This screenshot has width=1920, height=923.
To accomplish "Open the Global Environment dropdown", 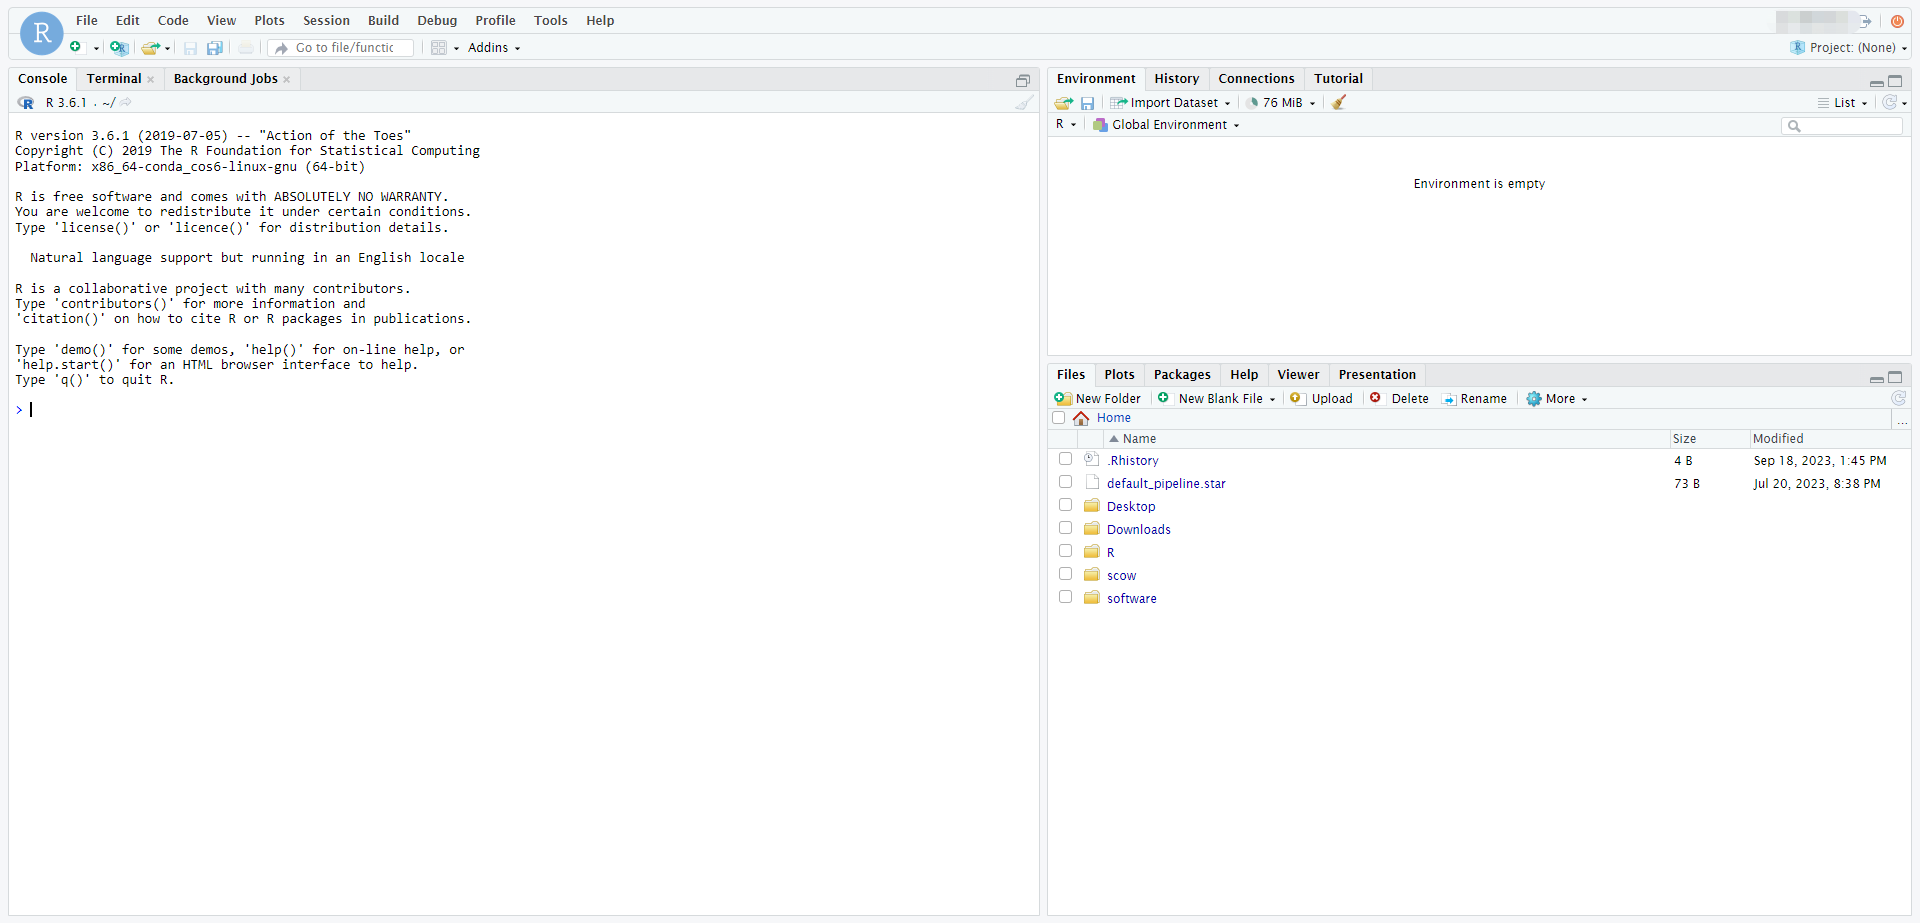I will (x=1169, y=125).
